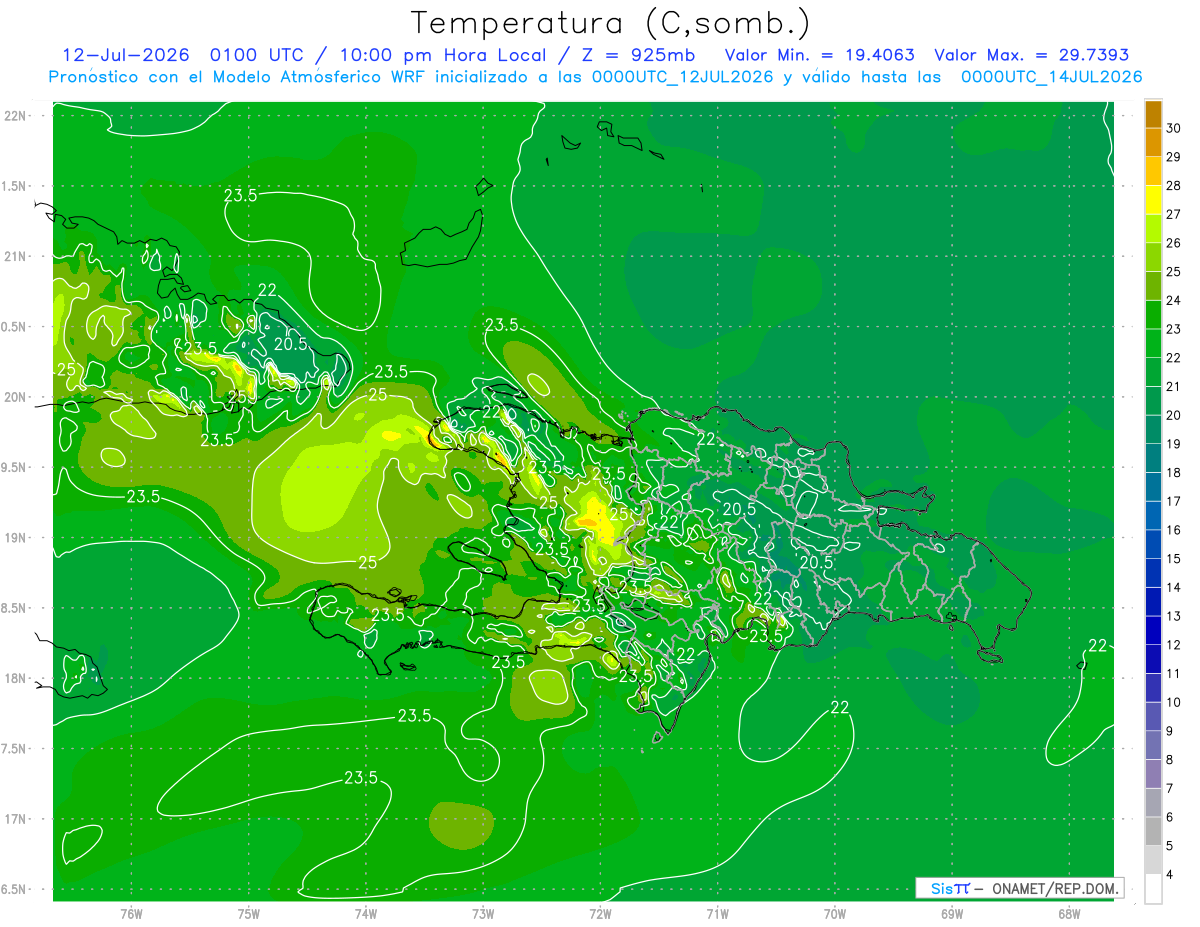Click the color legend value "26"

(1174, 243)
